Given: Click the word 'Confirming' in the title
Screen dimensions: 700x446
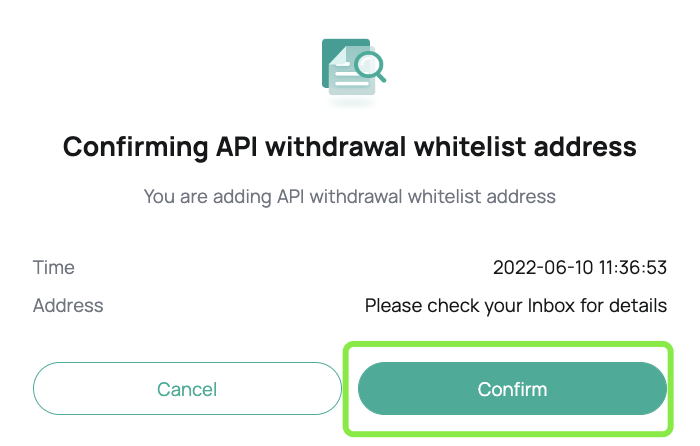Looking at the screenshot, I should click(136, 148).
